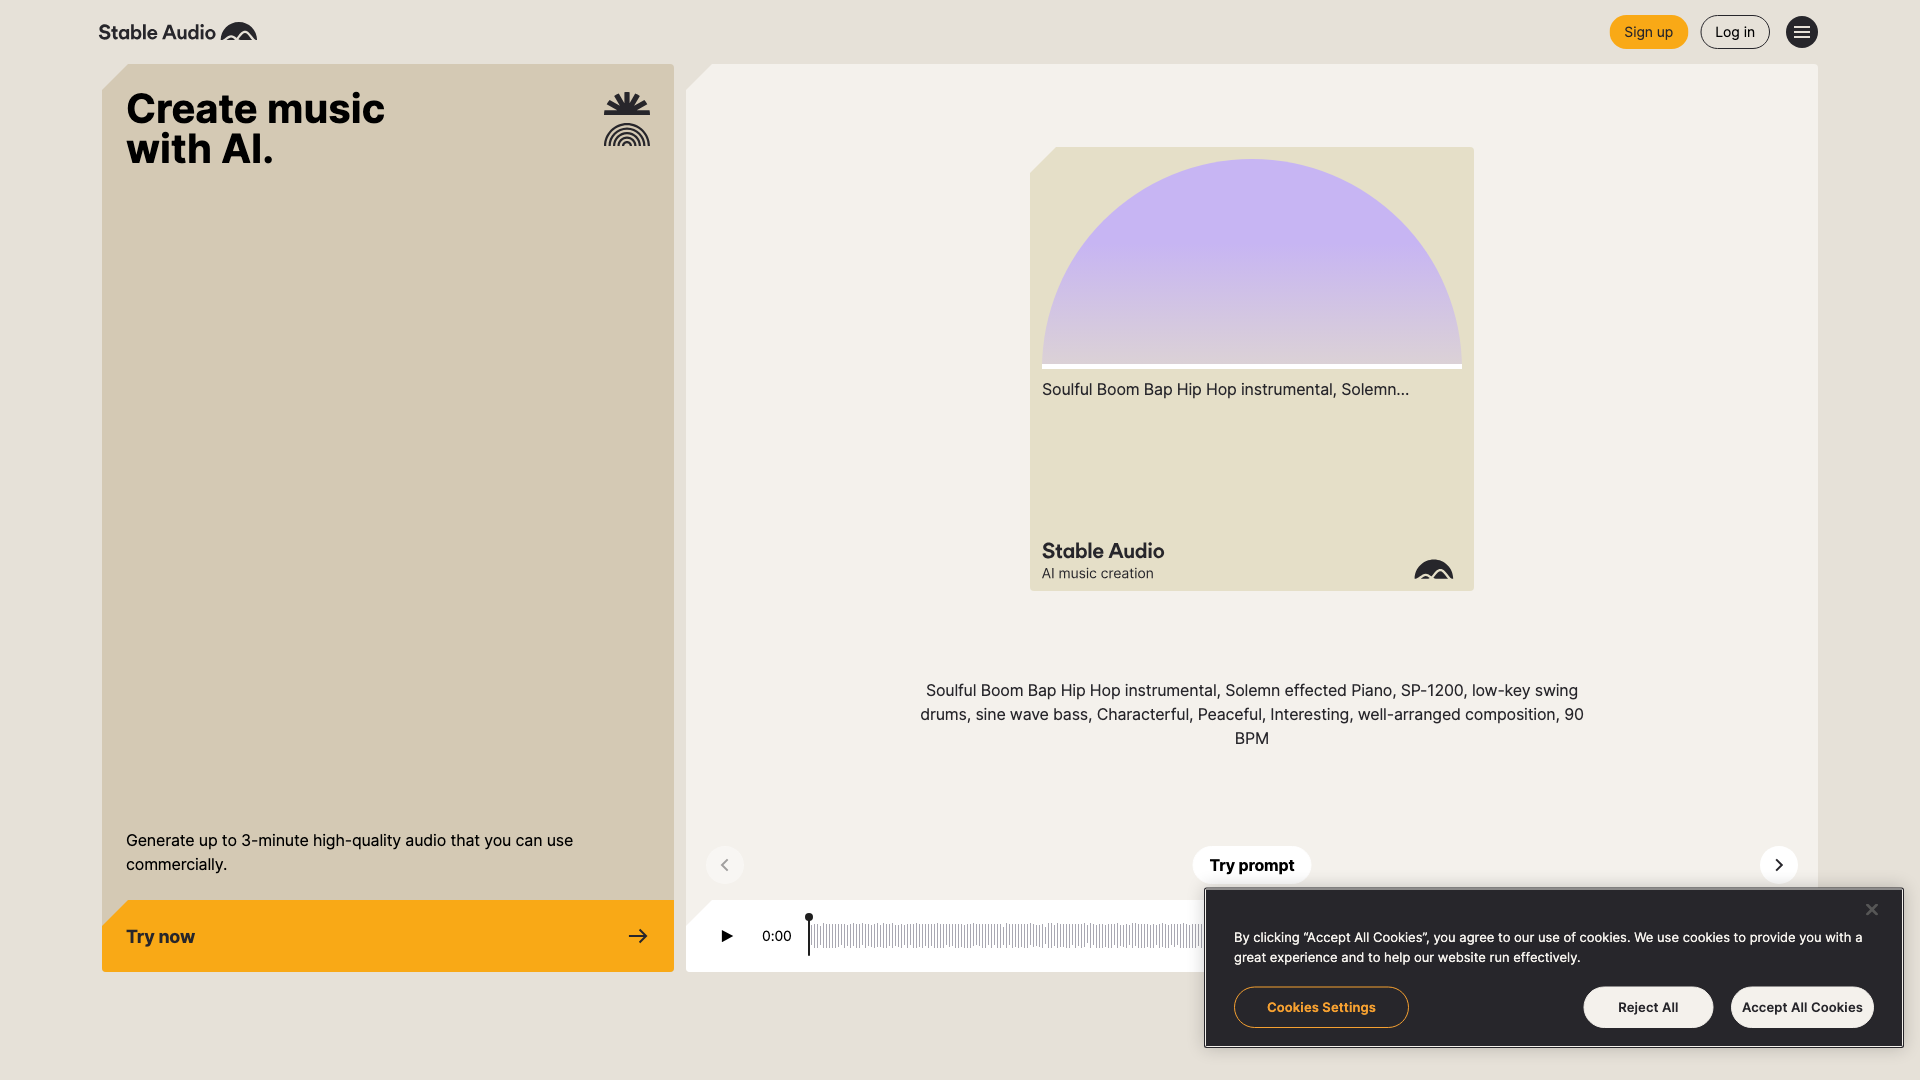Click 'AI music creation' card subtitle
Image resolution: width=1920 pixels, height=1080 pixels.
1097,573
